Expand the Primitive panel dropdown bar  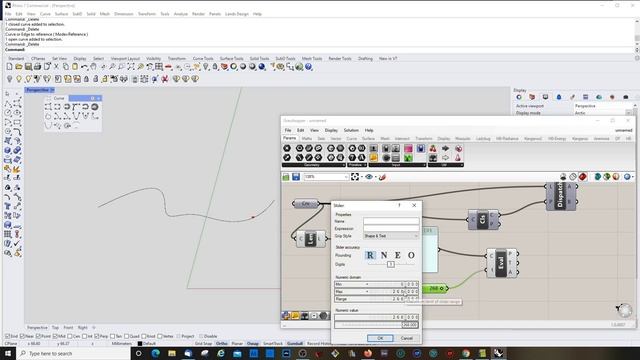tap(357, 165)
